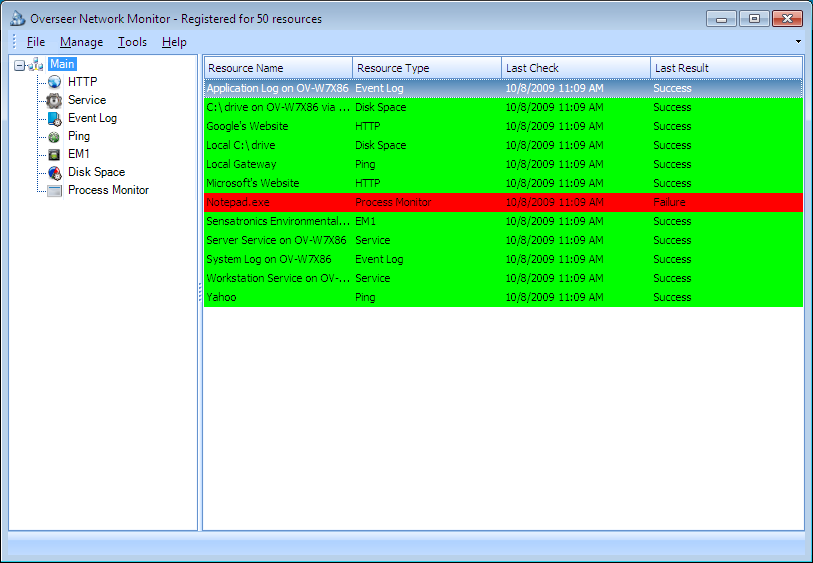
Task: Open the Help menu
Action: (x=174, y=42)
